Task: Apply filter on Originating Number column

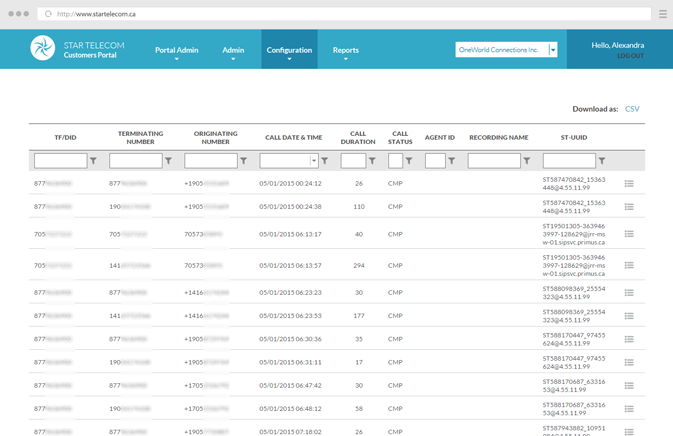Action: pos(243,161)
